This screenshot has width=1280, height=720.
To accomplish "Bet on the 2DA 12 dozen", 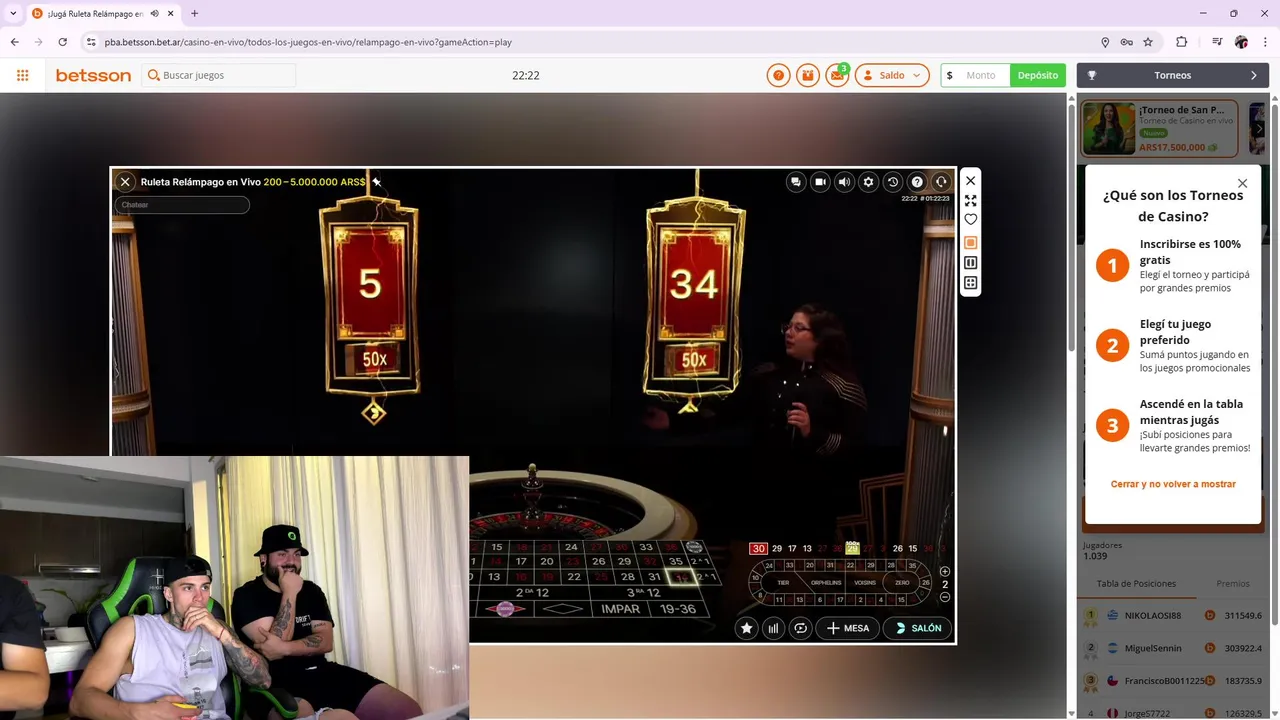I will click(532, 593).
